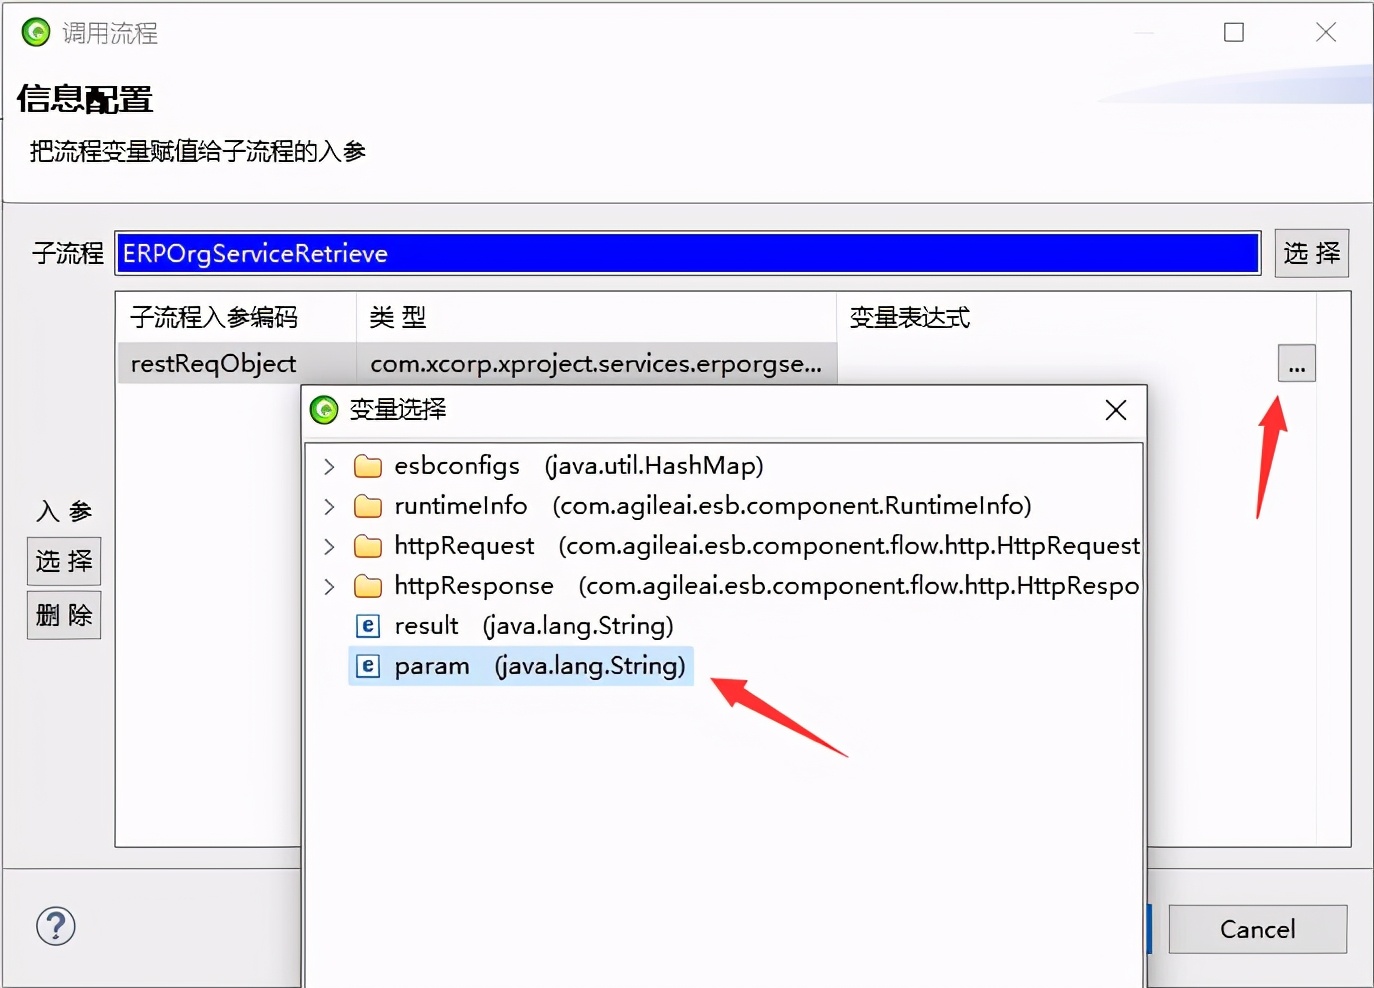The width and height of the screenshot is (1374, 988).
Task: Click the httpRequest folder icon
Action: tap(367, 545)
